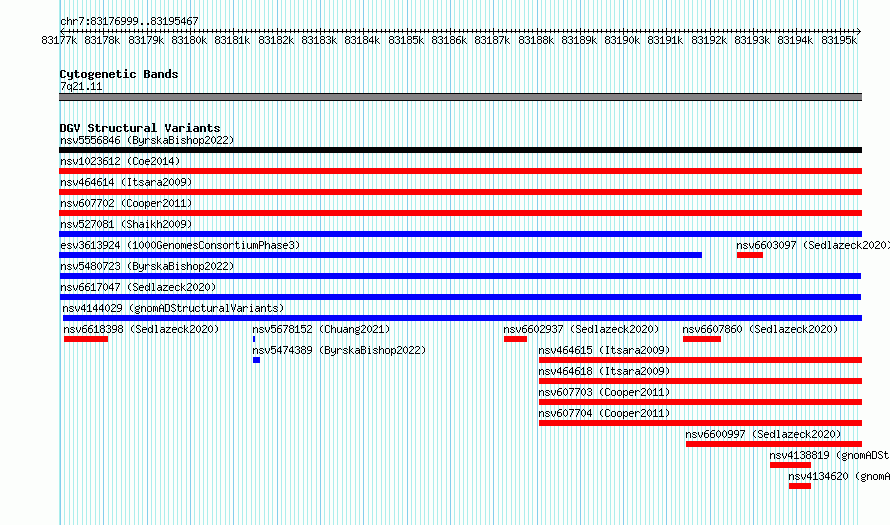
Task: Click the 83185k ruler tick label
Action: [x=406, y=40]
